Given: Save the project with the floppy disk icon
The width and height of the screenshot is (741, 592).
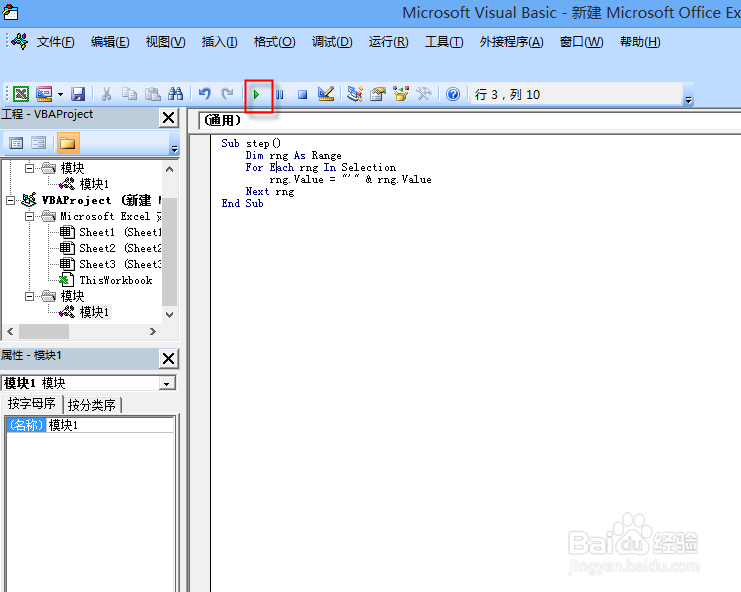Looking at the screenshot, I should [78, 94].
